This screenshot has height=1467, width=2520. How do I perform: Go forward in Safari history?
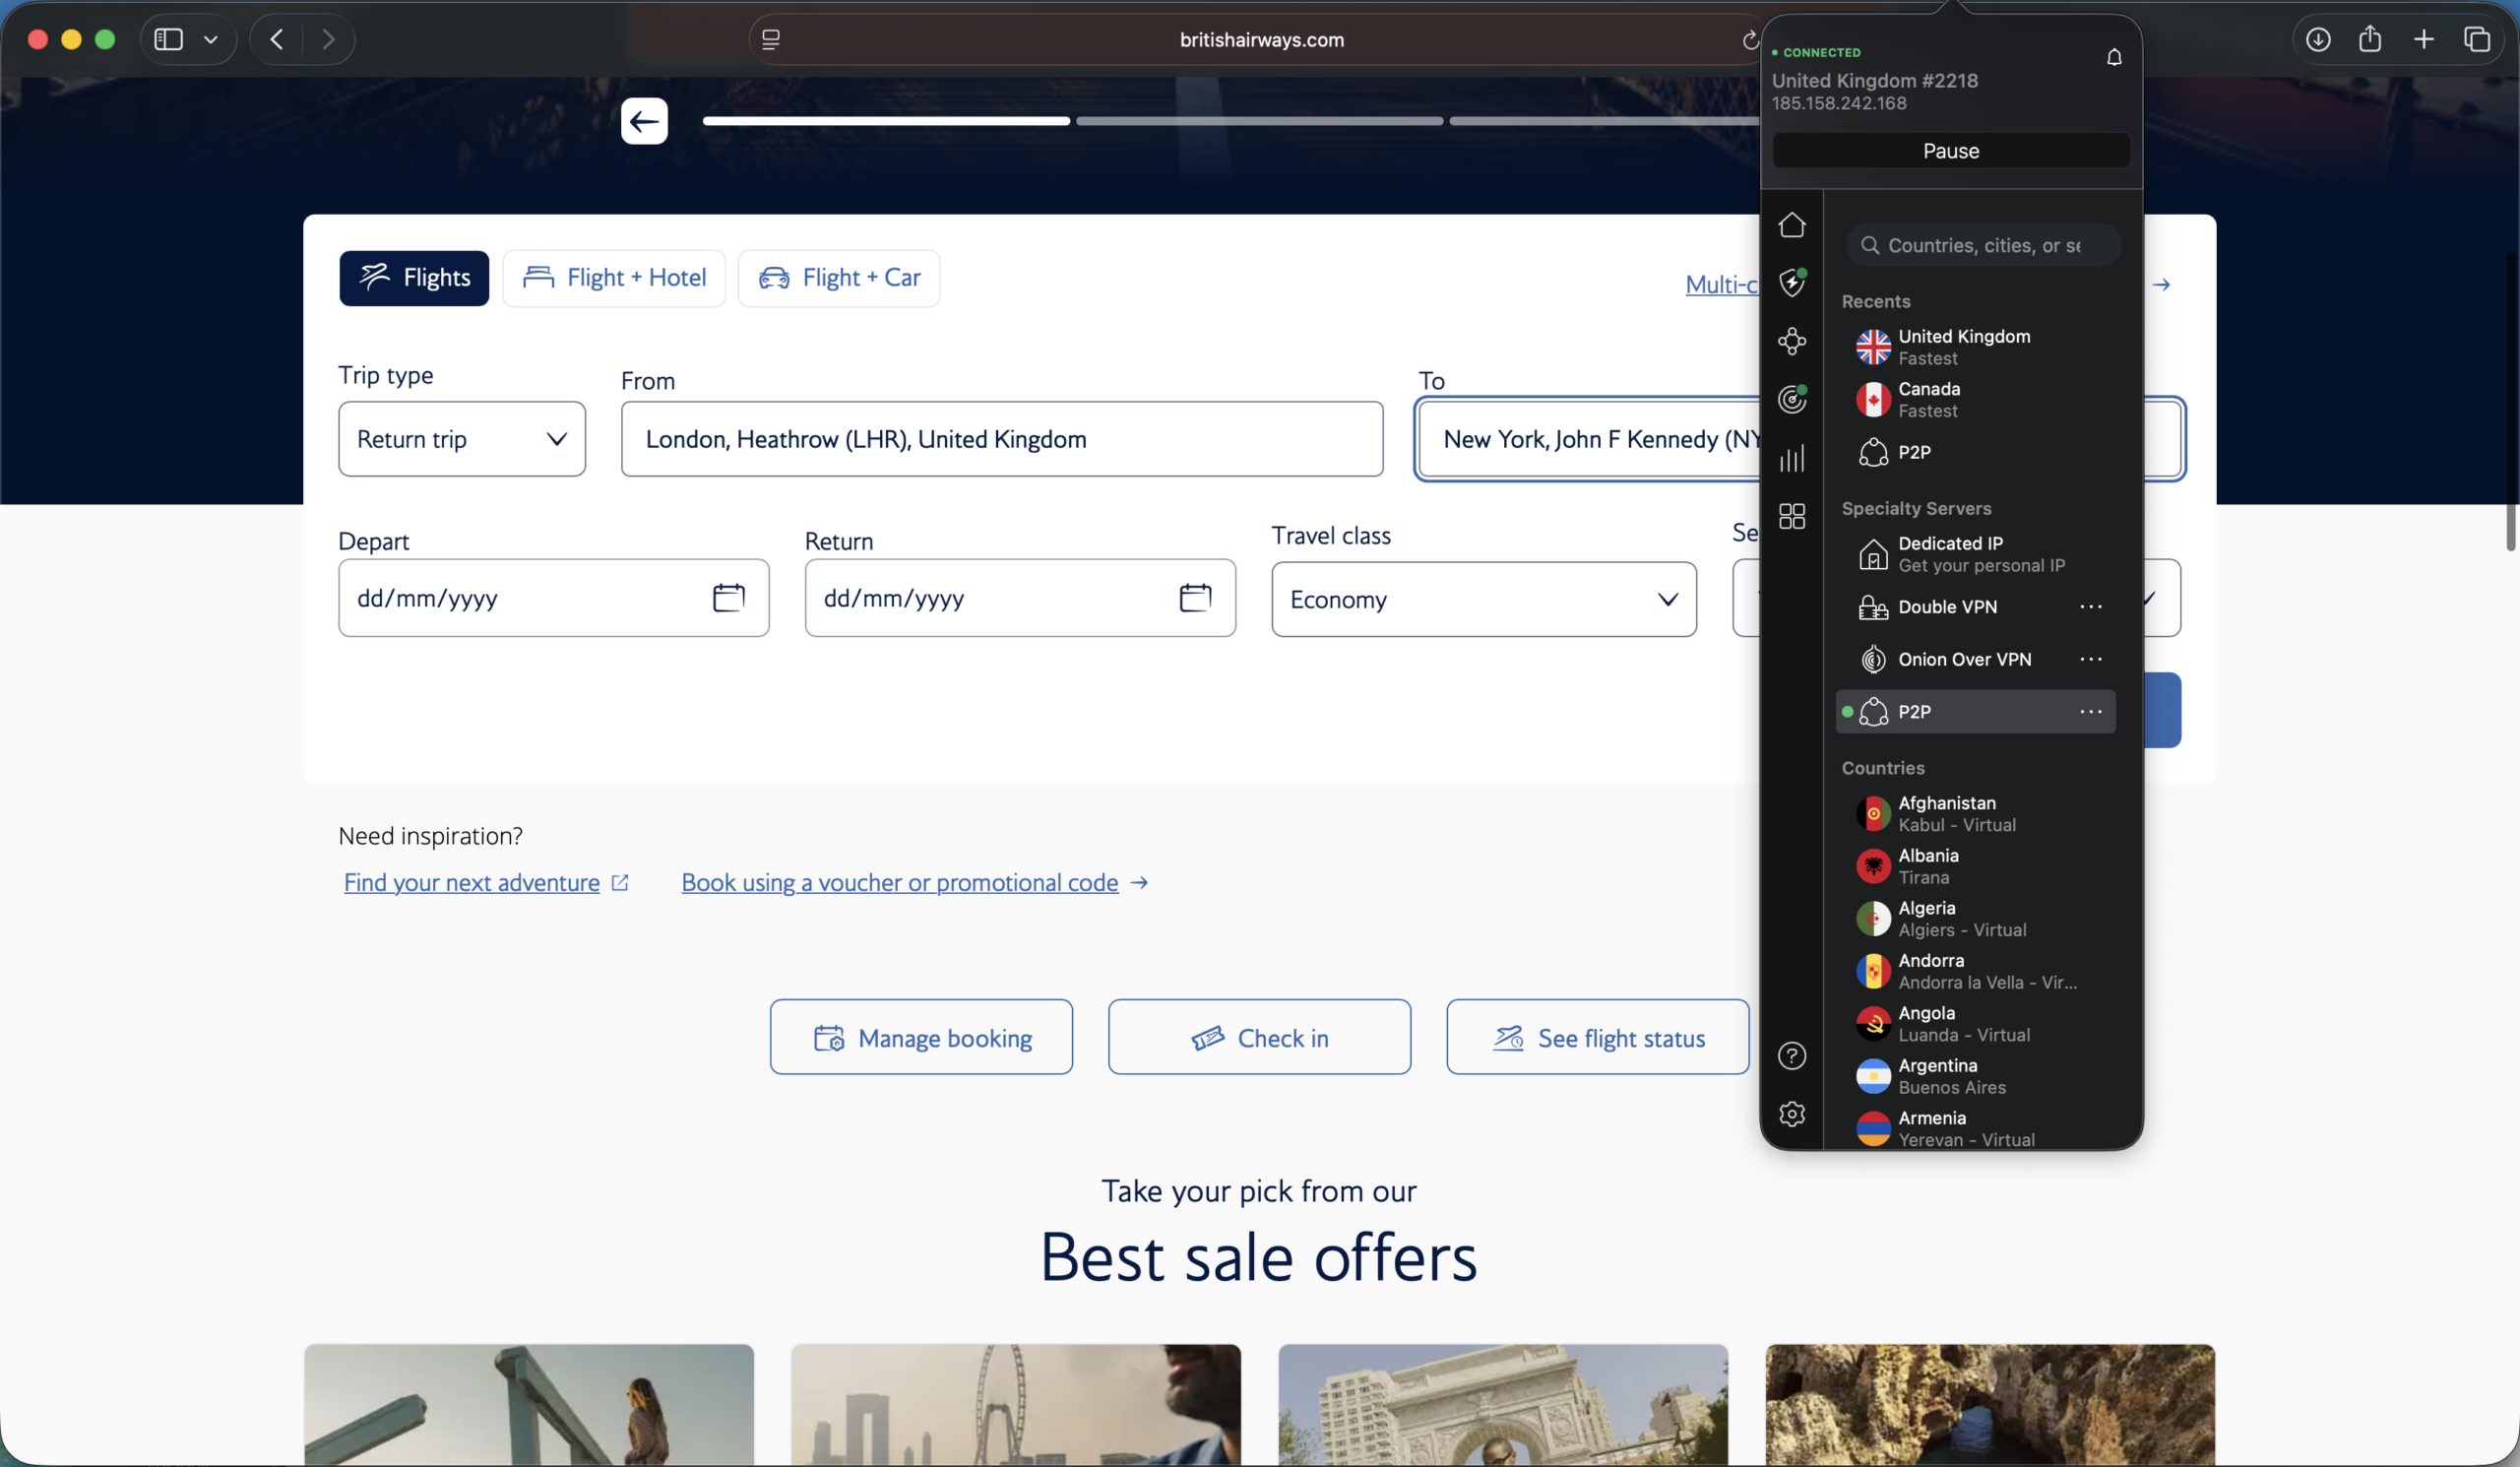(x=328, y=40)
